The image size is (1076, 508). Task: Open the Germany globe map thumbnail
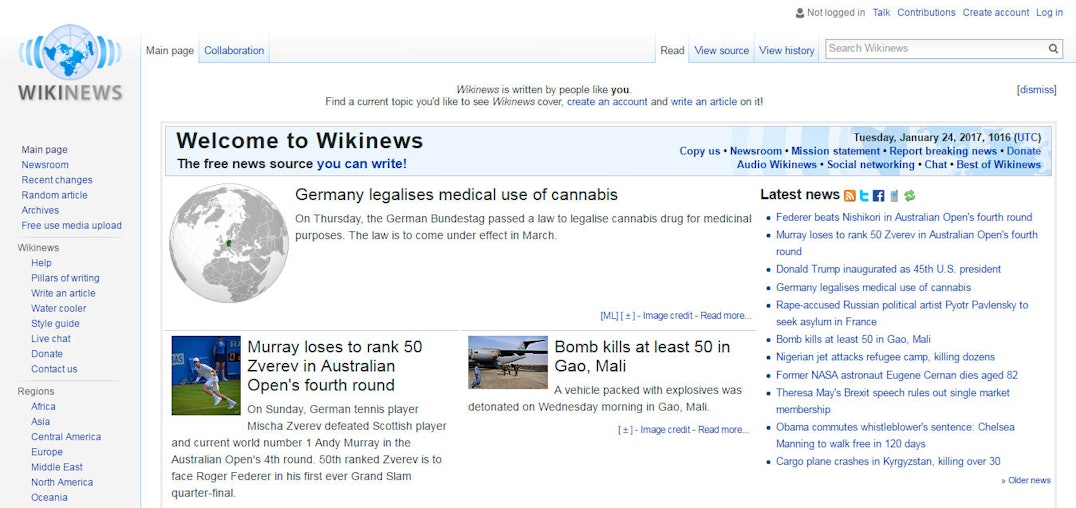pyautogui.click(x=229, y=243)
